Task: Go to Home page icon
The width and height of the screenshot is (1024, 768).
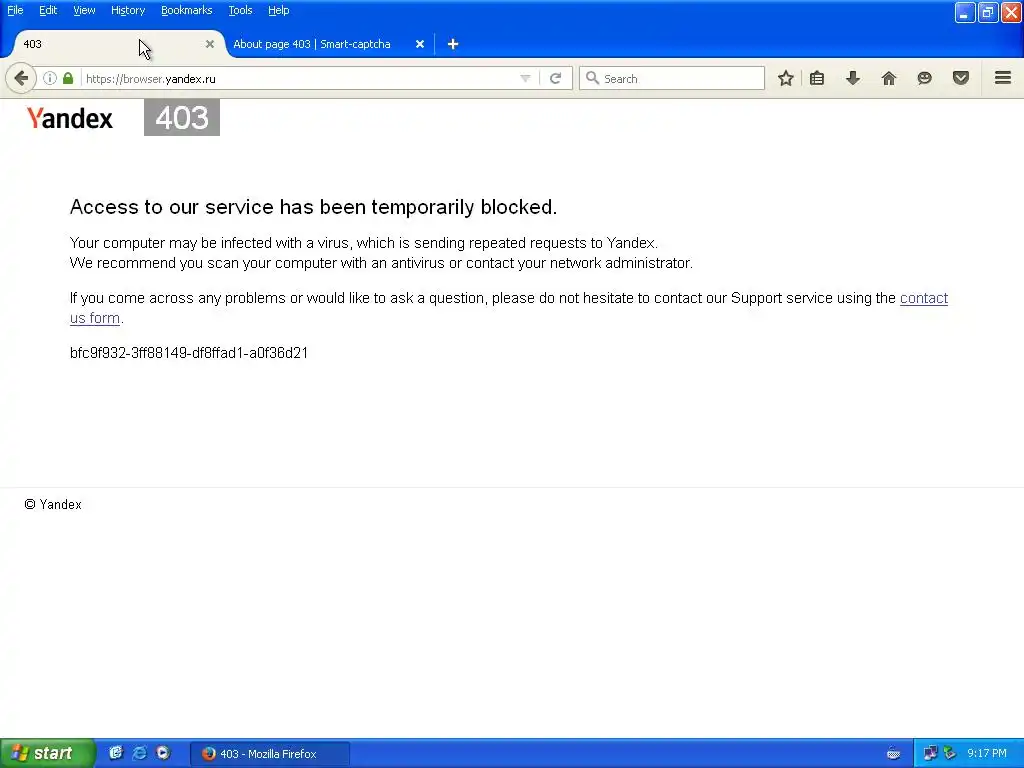Action: (888, 78)
